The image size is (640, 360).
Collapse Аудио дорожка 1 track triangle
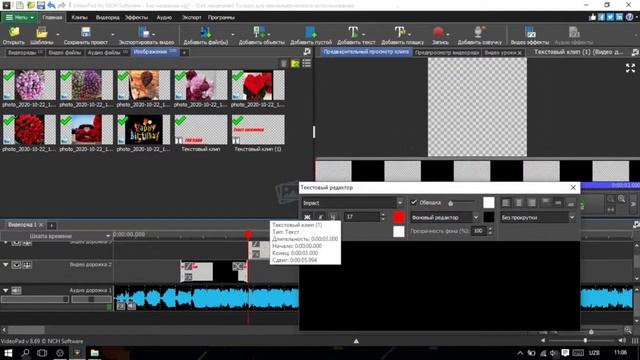point(5,291)
